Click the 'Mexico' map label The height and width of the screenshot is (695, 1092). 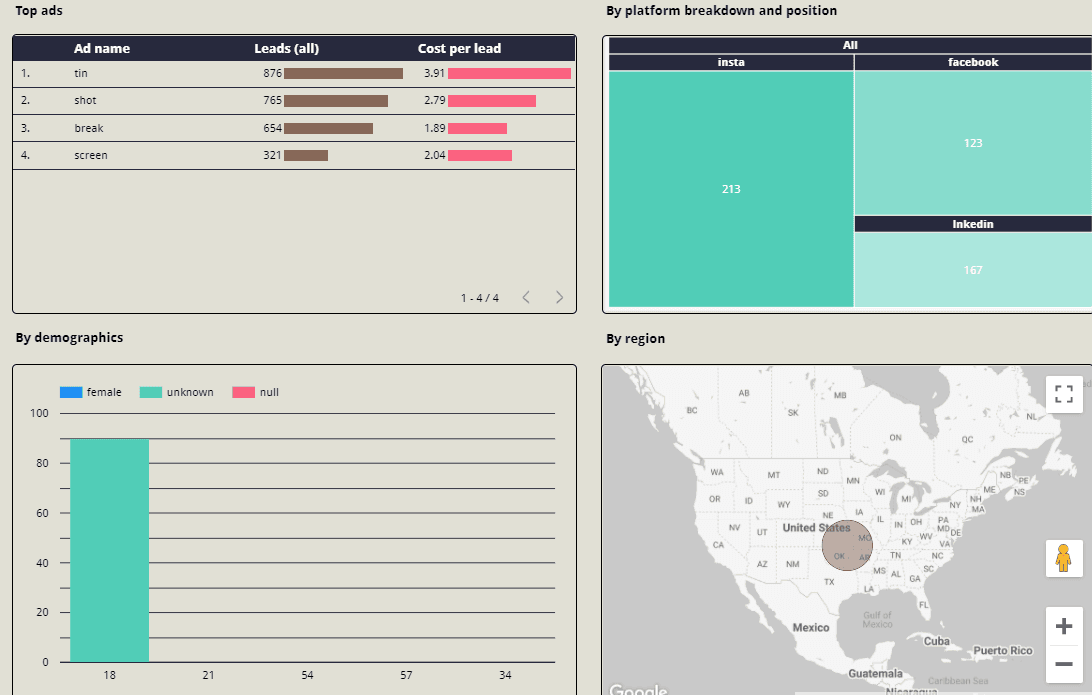click(811, 627)
